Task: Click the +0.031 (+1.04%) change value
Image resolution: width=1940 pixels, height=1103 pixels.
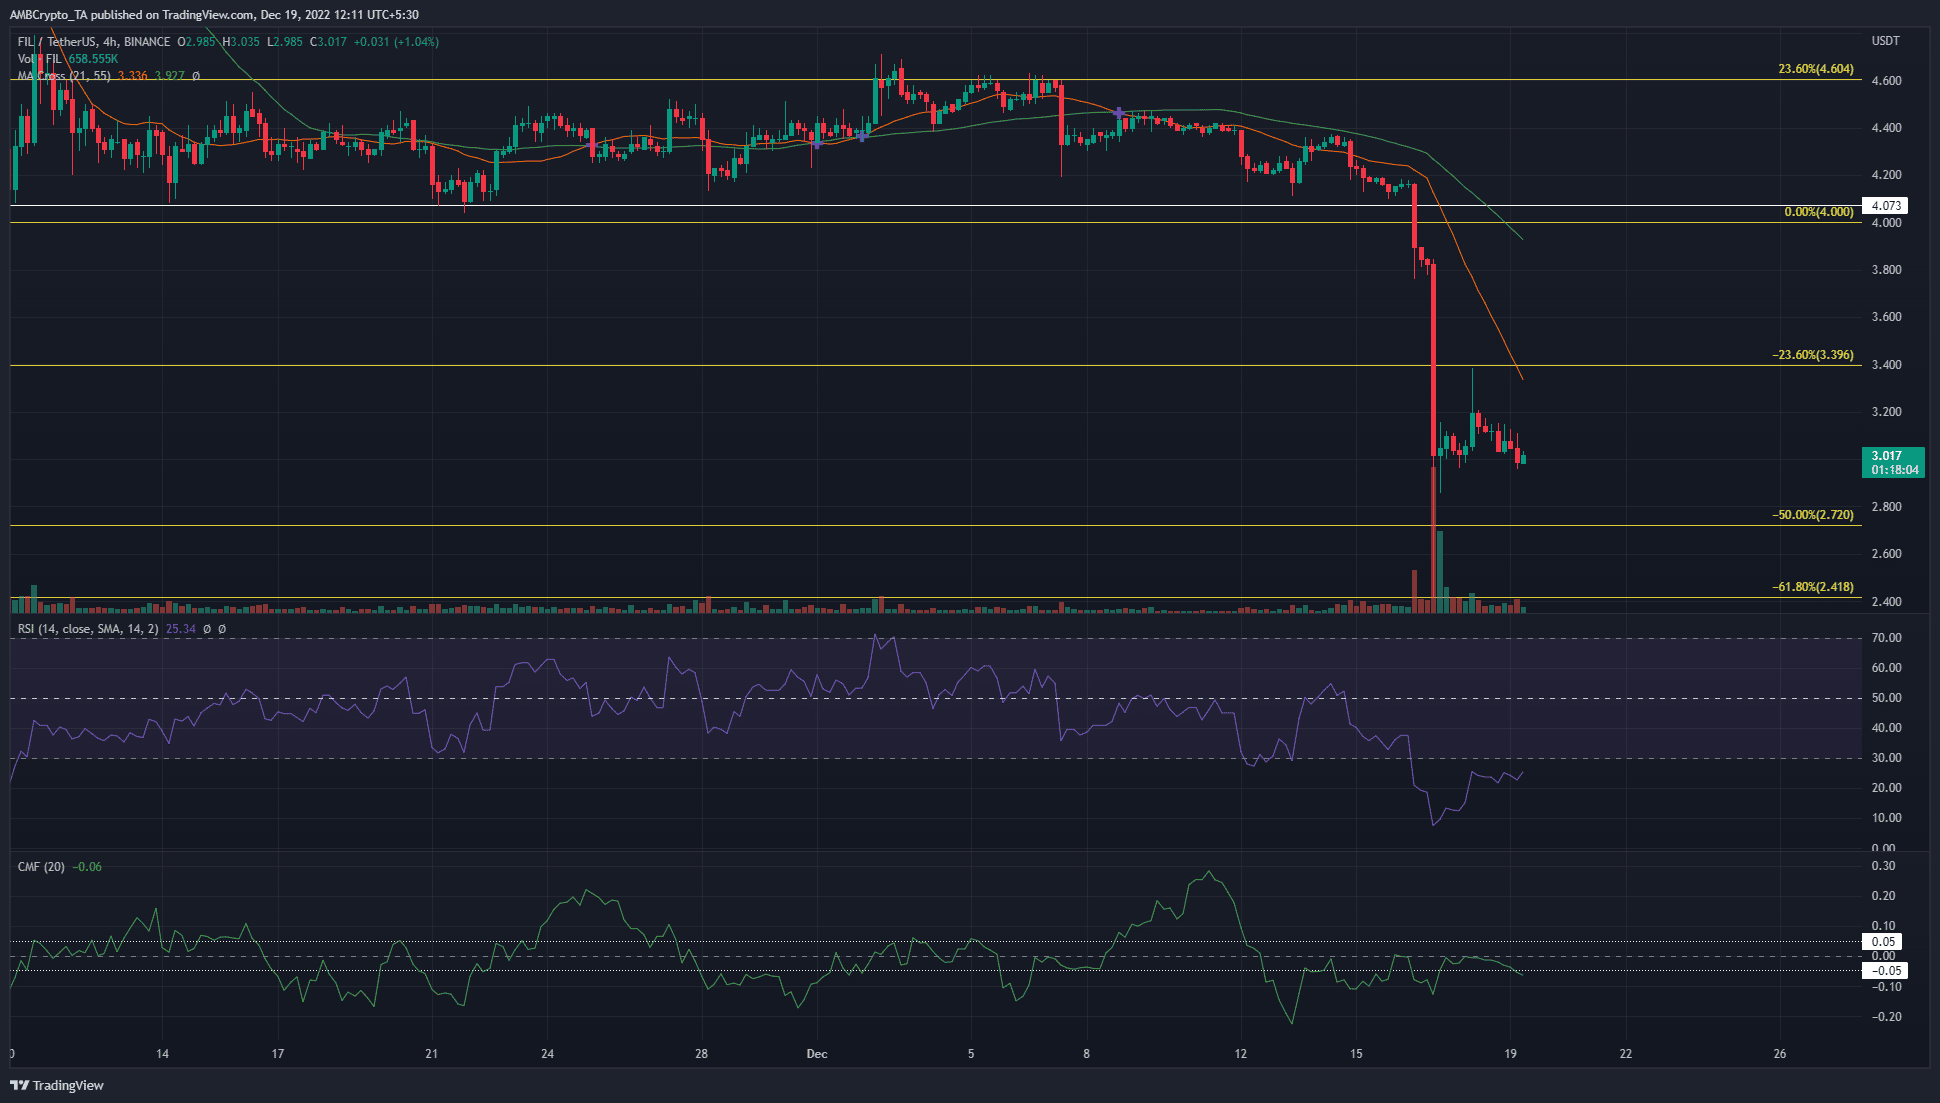Action: pyautogui.click(x=395, y=42)
